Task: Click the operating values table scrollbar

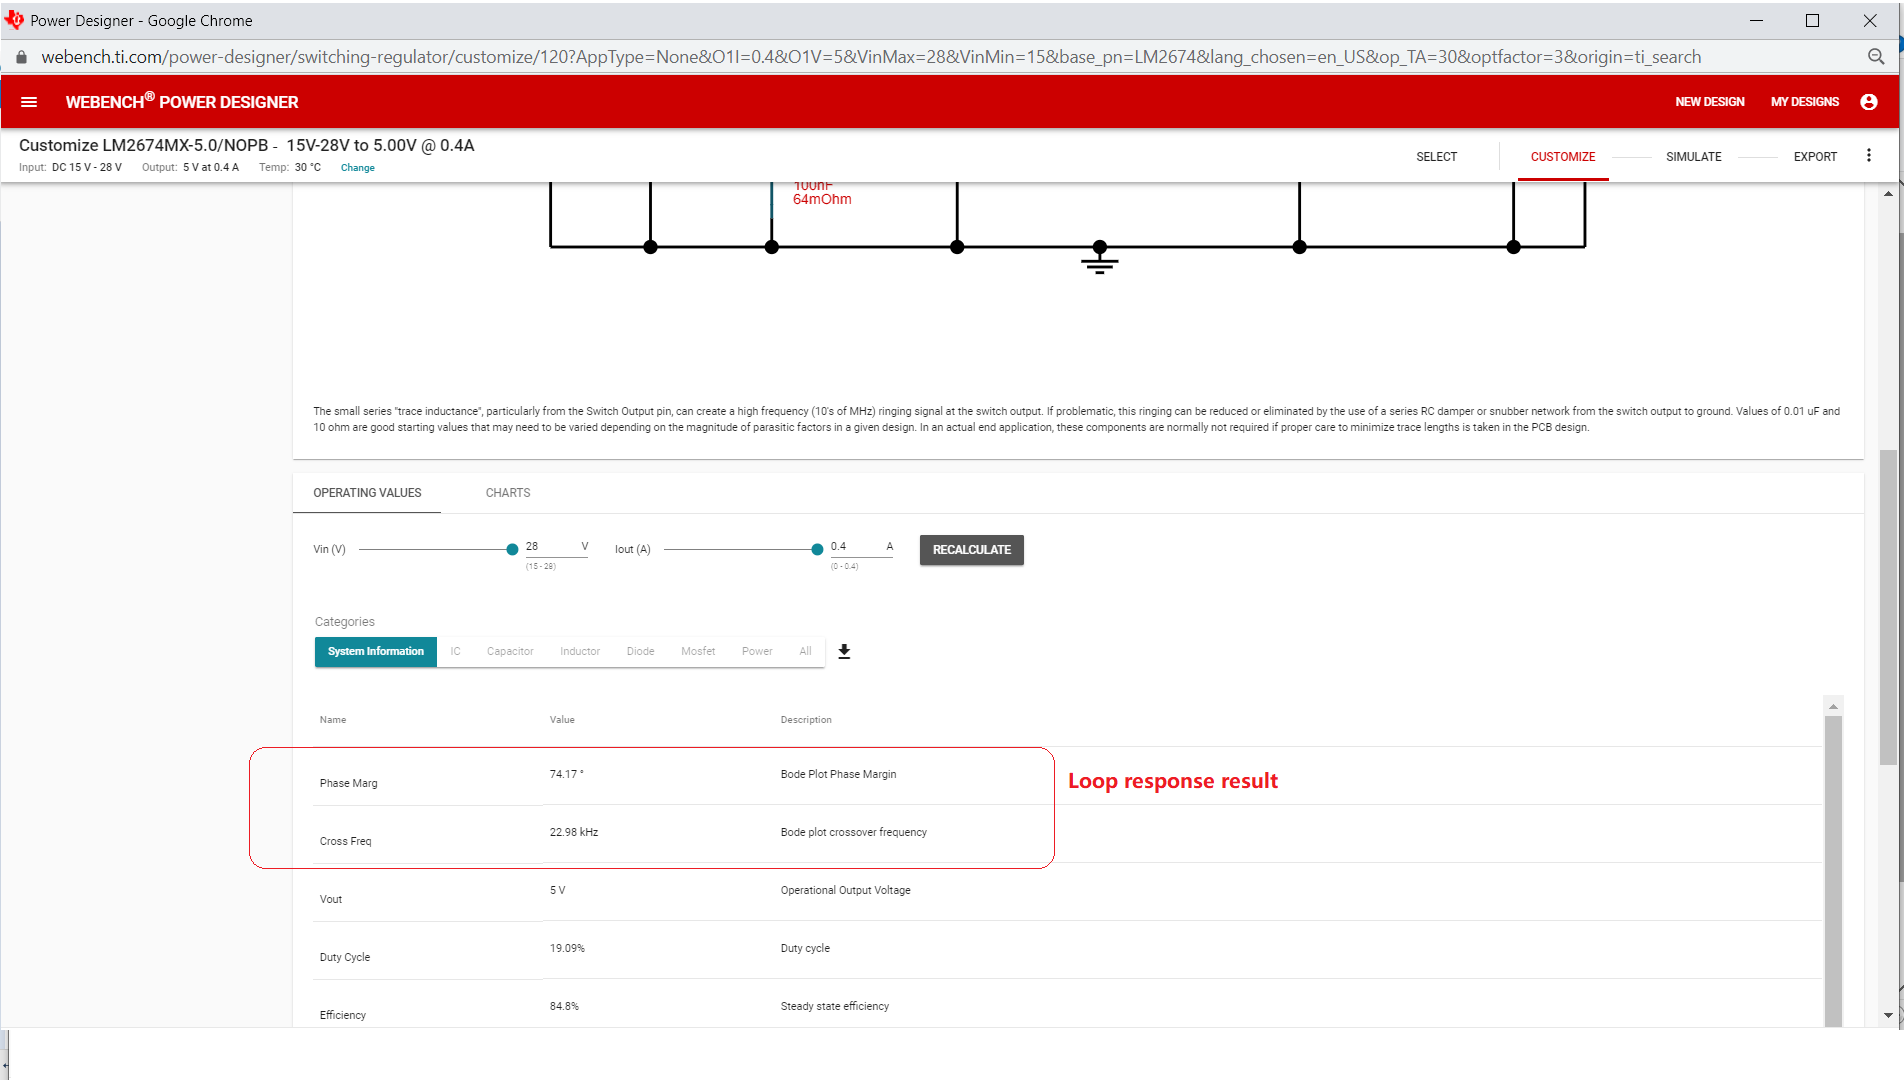Action: 1833,870
